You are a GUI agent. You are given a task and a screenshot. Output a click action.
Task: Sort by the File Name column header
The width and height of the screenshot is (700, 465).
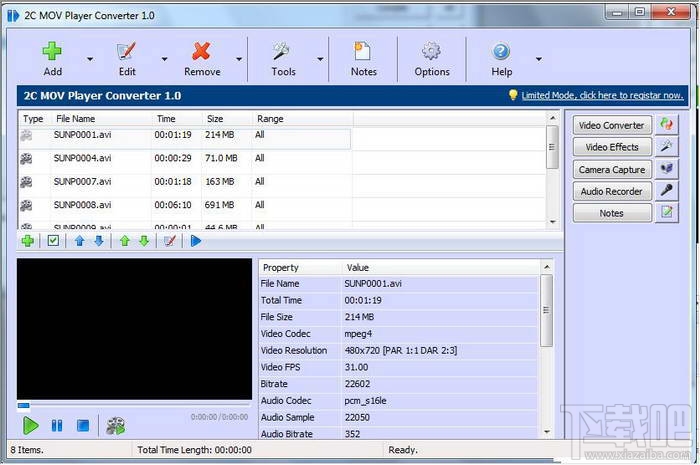101,119
